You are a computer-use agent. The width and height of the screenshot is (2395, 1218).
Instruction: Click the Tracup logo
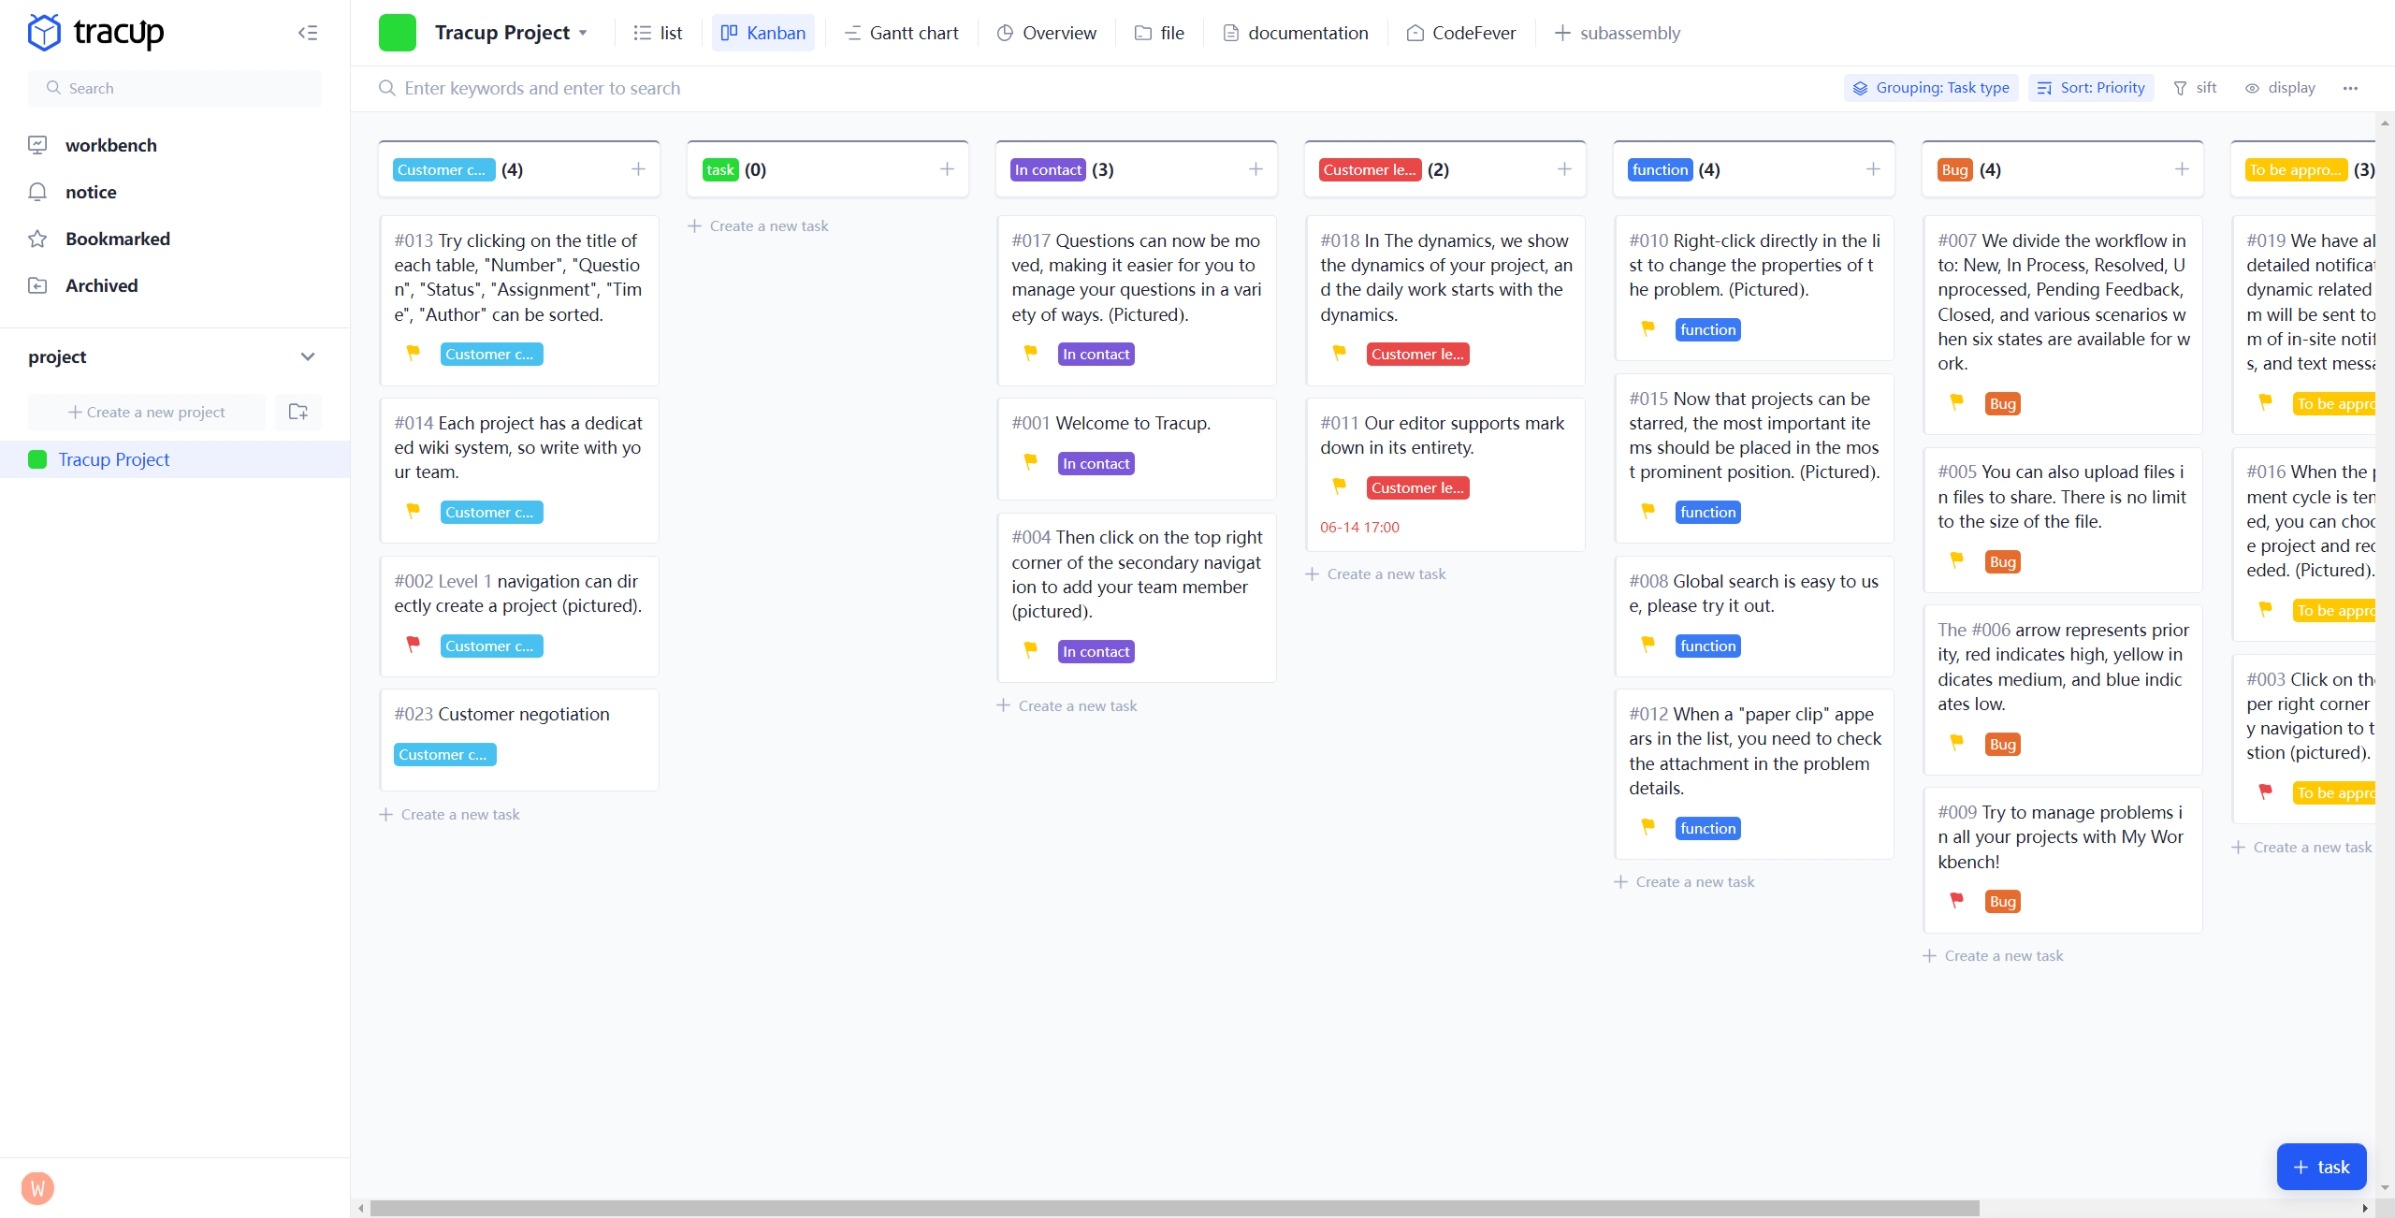pyautogui.click(x=95, y=32)
